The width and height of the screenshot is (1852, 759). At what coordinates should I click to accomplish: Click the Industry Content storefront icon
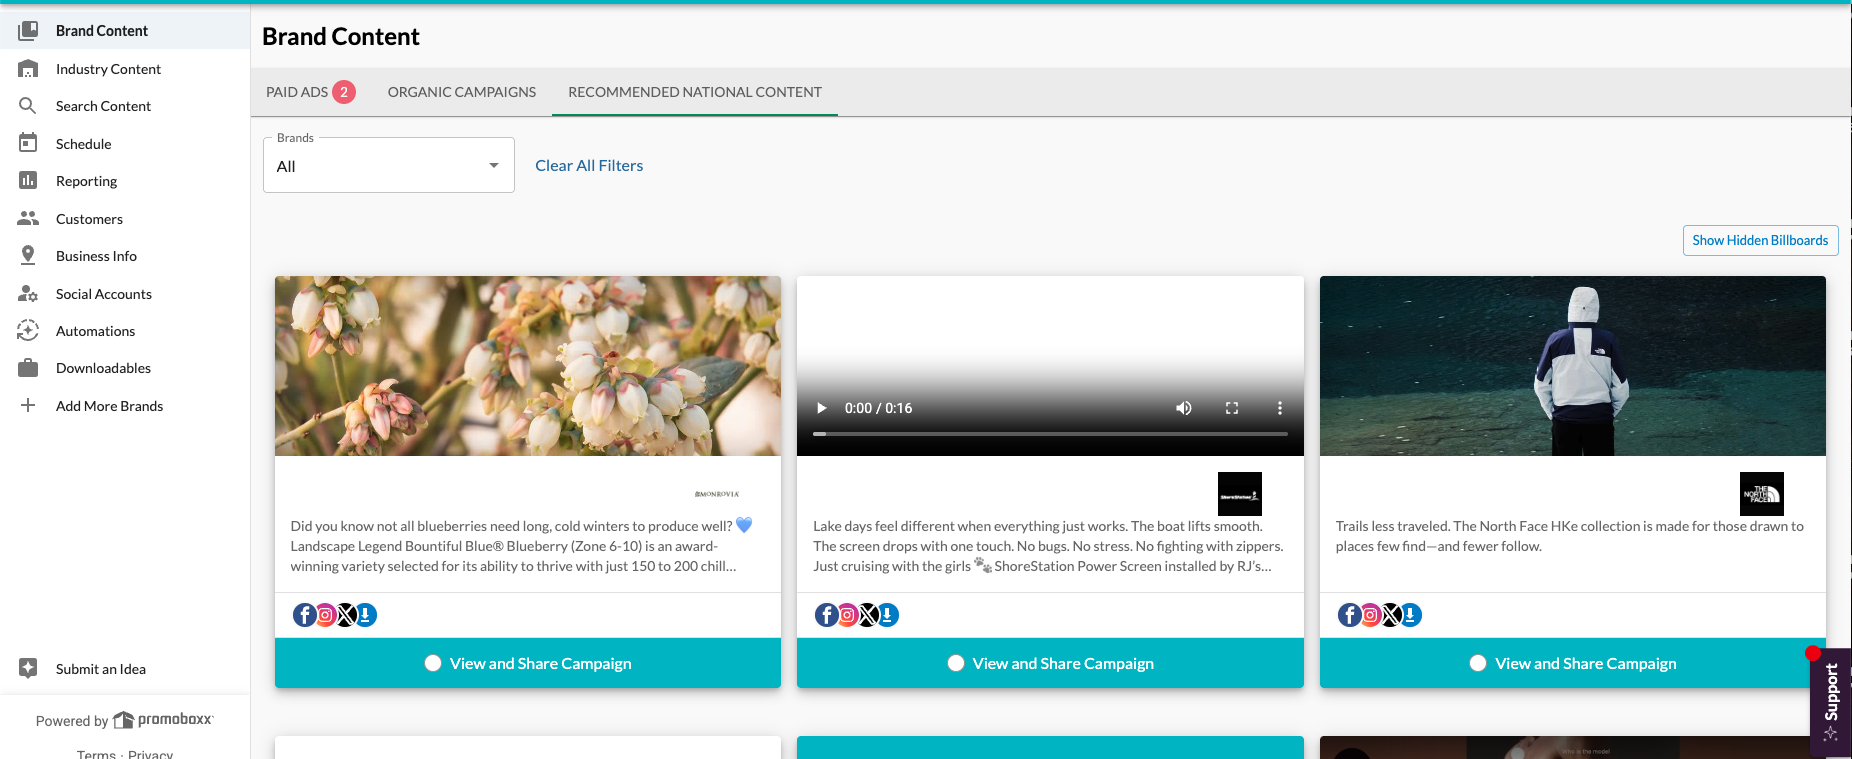[x=28, y=69]
